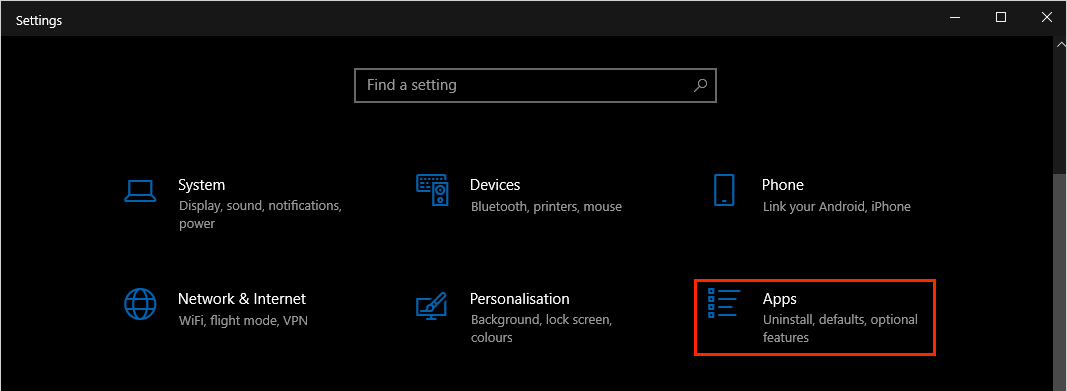Image resolution: width=1067 pixels, height=391 pixels.
Task: Open the Apps heading
Action: pos(780,299)
